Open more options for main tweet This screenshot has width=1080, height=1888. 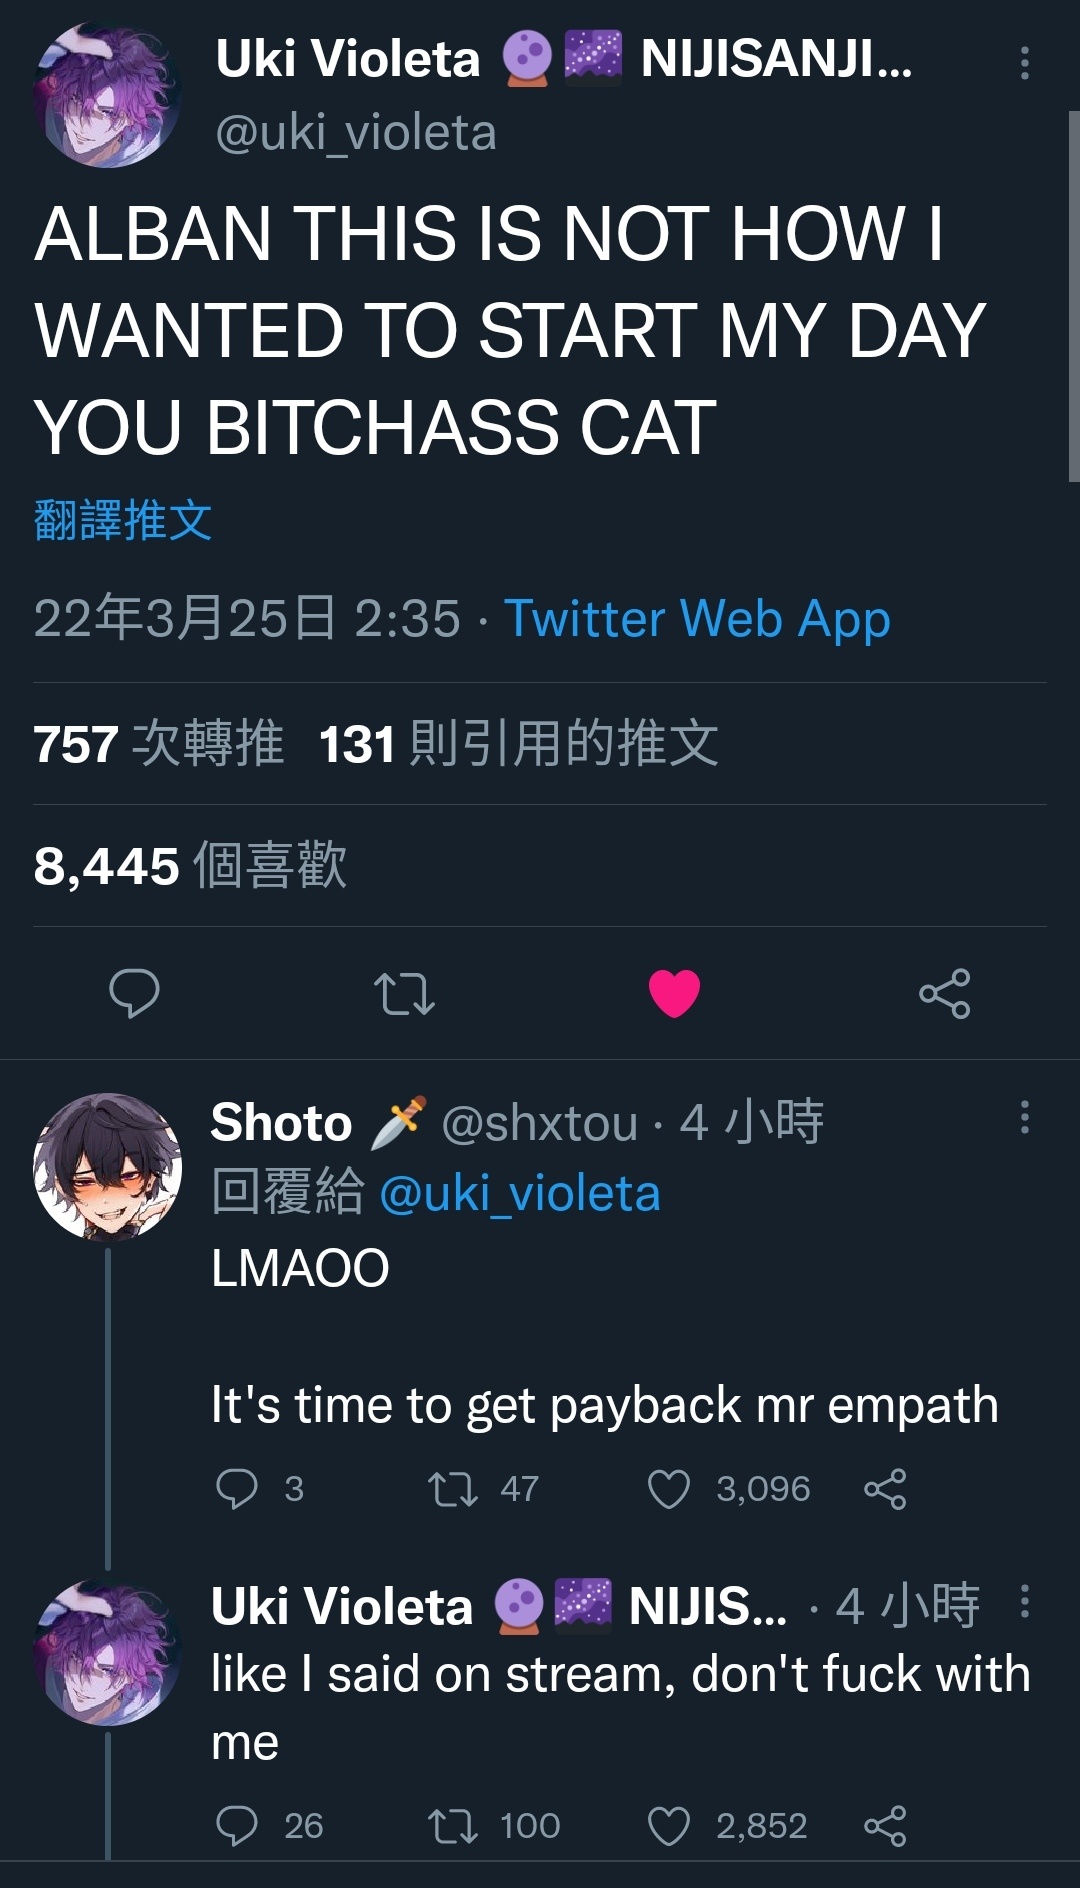[x=1024, y=63]
